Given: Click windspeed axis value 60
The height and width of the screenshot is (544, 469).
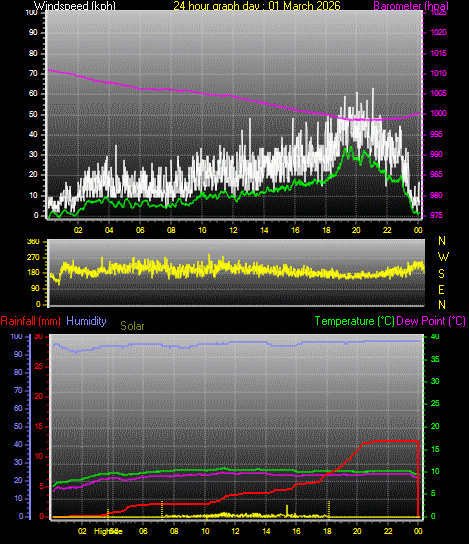Looking at the screenshot, I should tap(33, 93).
